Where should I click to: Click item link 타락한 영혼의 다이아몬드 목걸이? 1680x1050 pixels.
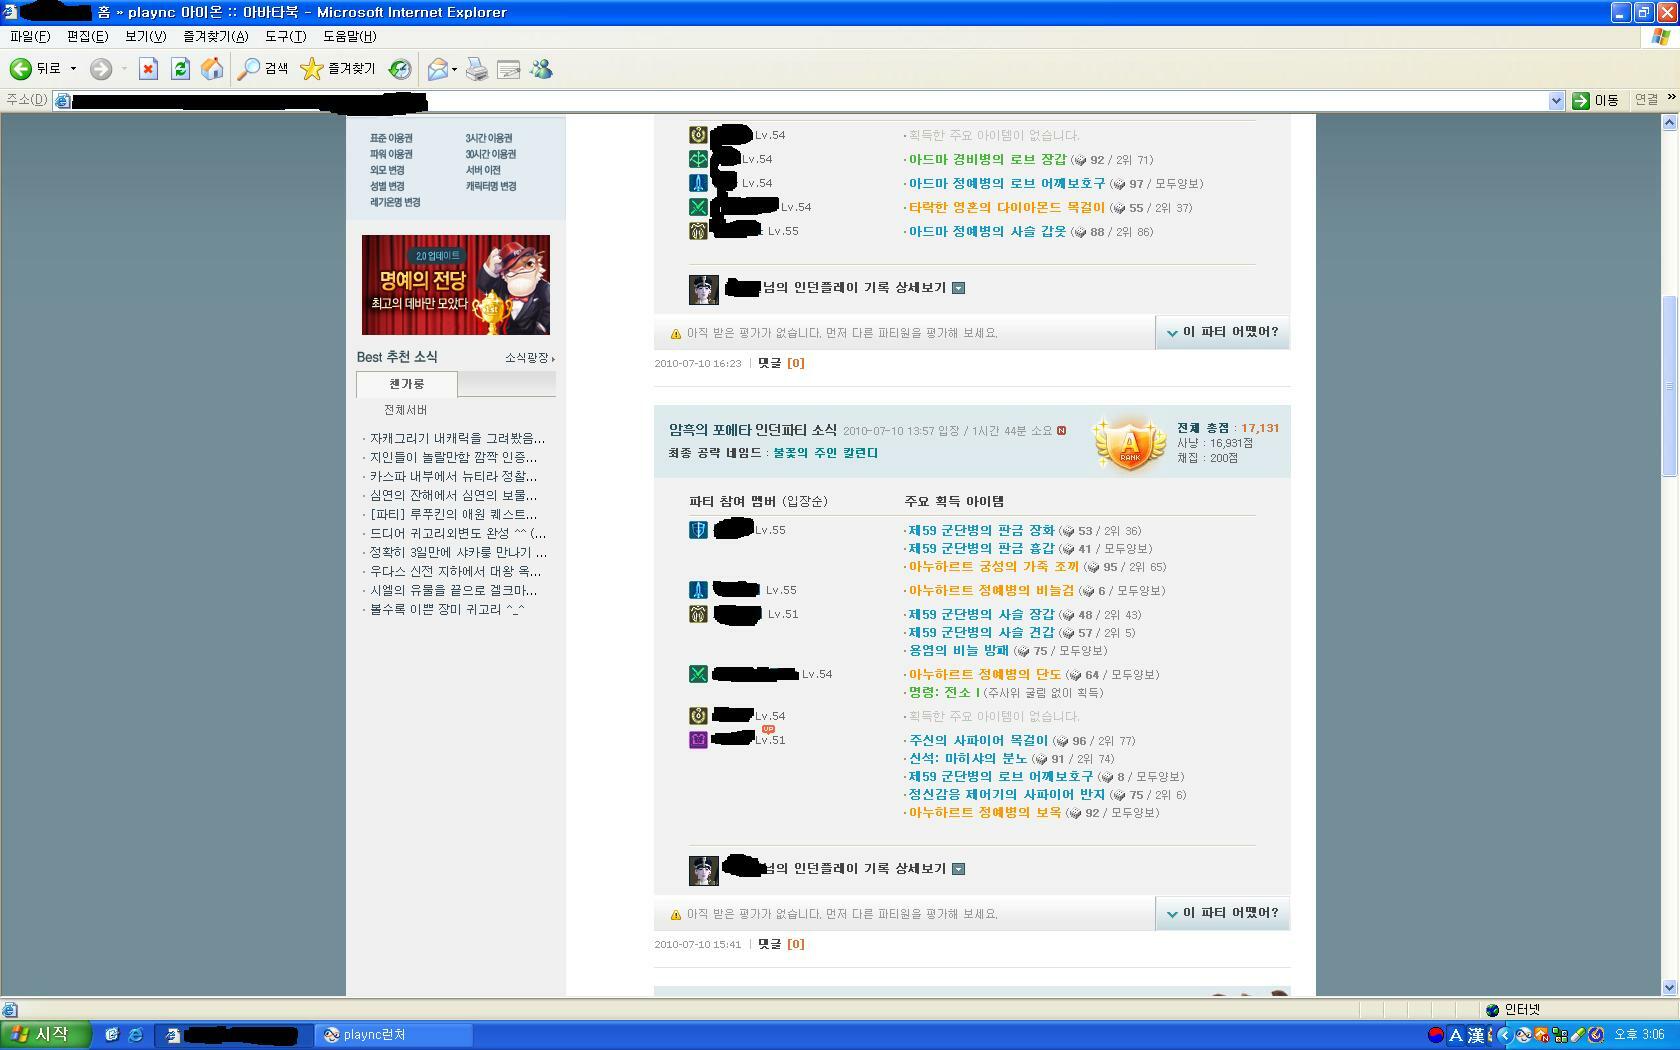1006,208
